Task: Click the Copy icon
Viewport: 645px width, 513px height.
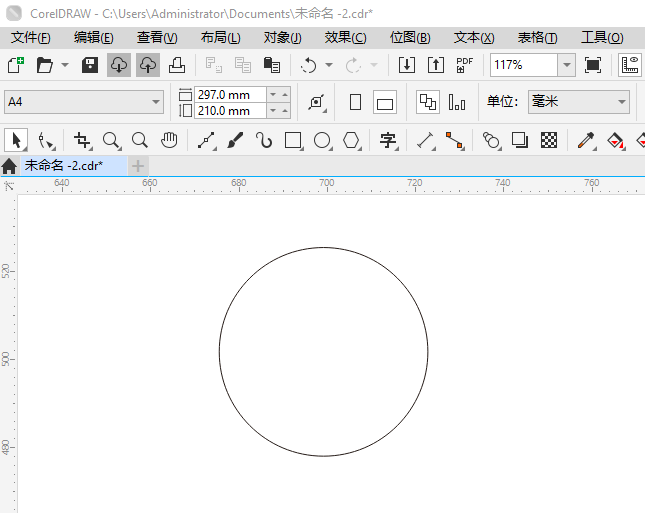Action: click(243, 65)
